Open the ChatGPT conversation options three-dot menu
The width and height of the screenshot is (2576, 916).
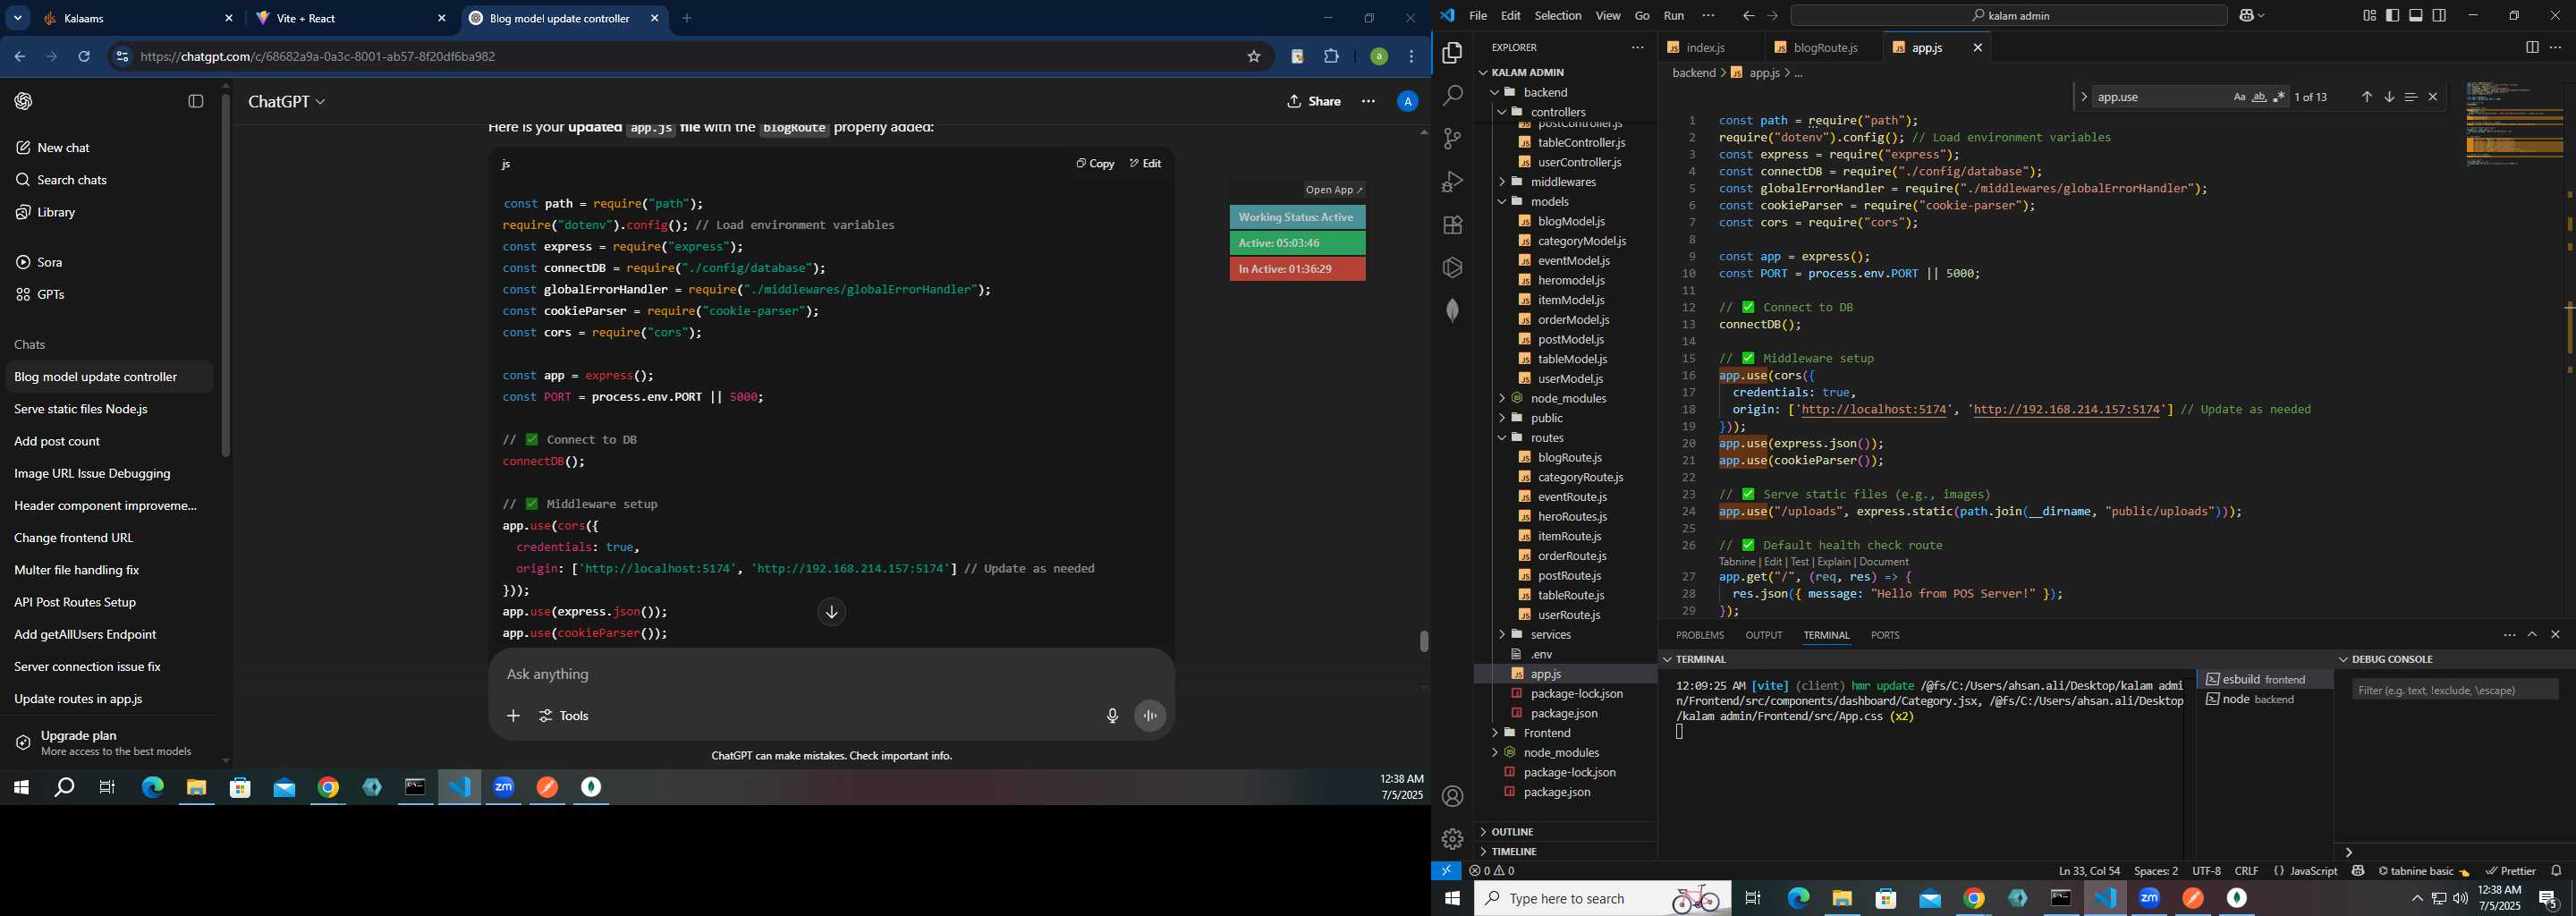(1368, 101)
